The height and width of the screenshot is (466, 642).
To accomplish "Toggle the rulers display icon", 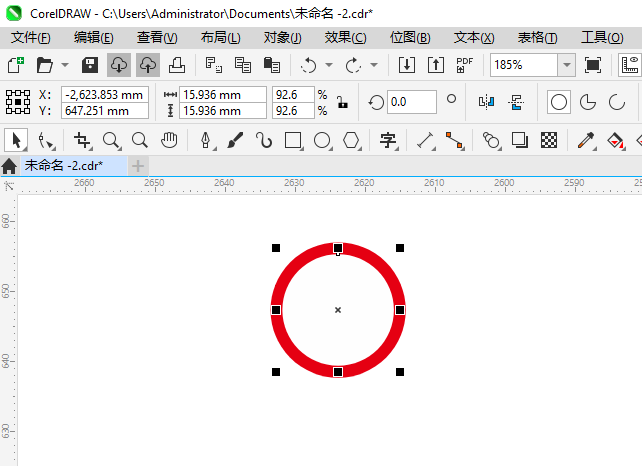I will pyautogui.click(x=630, y=65).
